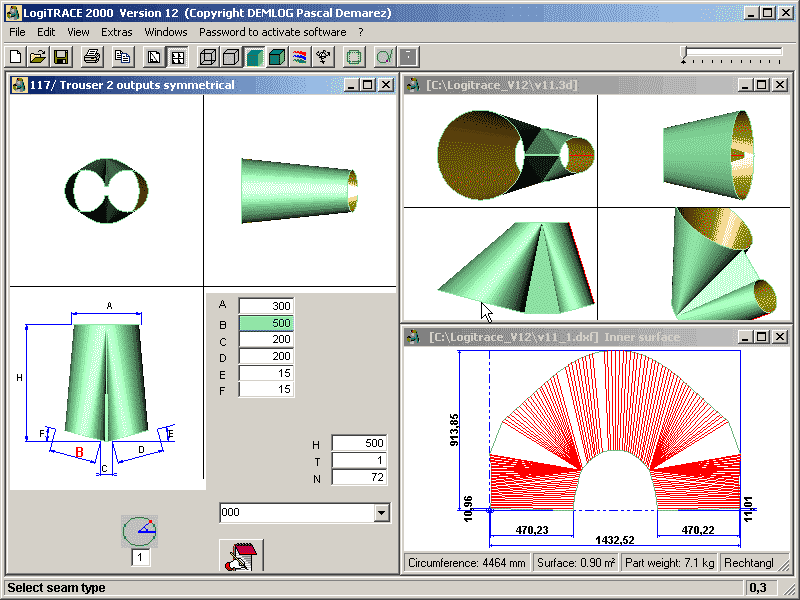Click the red unfolded pattern drawing
Image resolution: width=800 pixels, height=600 pixels.
615,430
